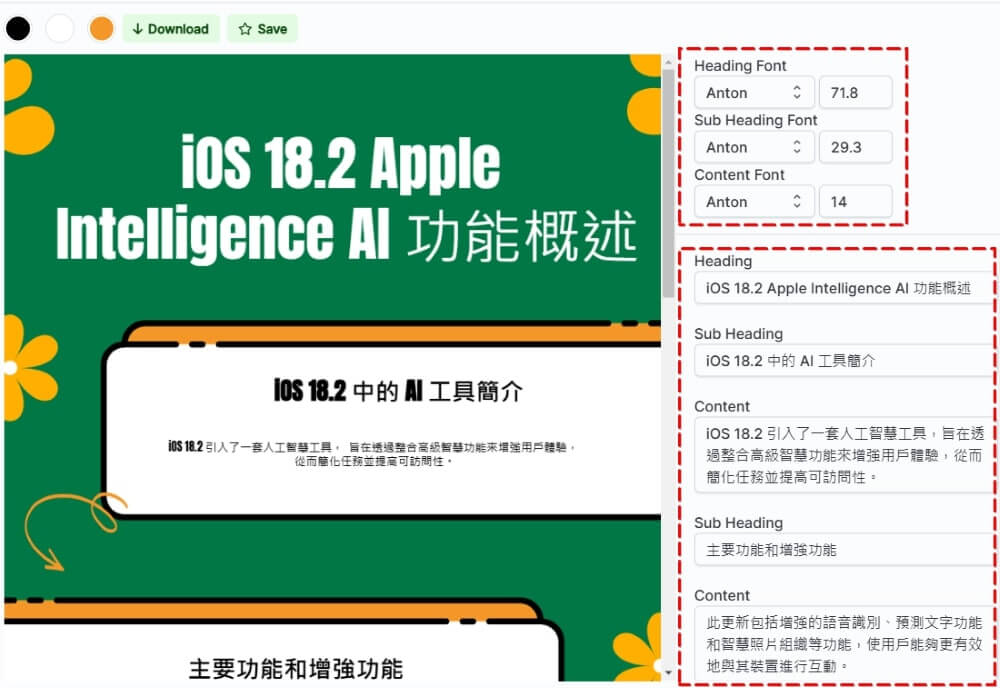Select the sub heading size field showing 29.3
The height and width of the screenshot is (688, 1000).
(857, 147)
